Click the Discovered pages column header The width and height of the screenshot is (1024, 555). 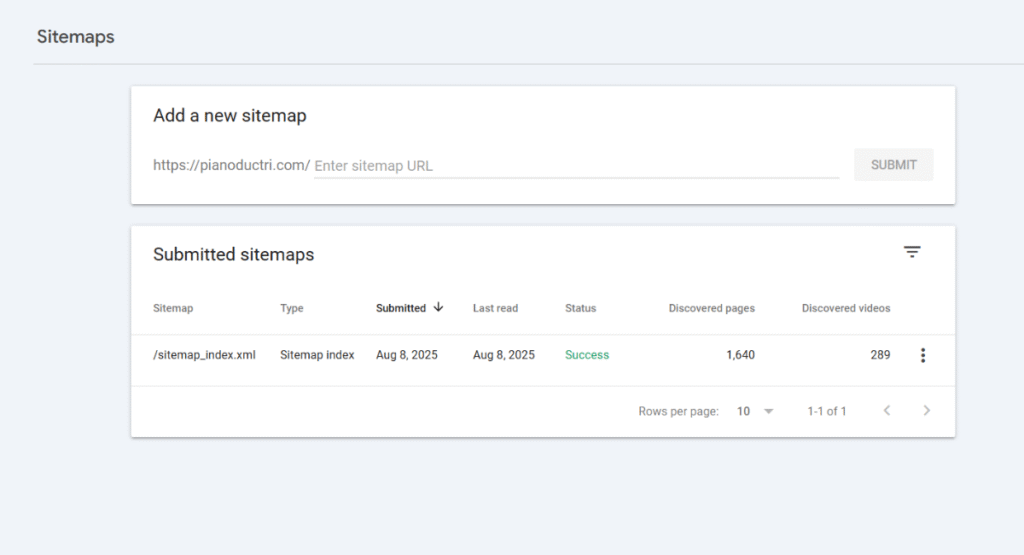point(711,308)
